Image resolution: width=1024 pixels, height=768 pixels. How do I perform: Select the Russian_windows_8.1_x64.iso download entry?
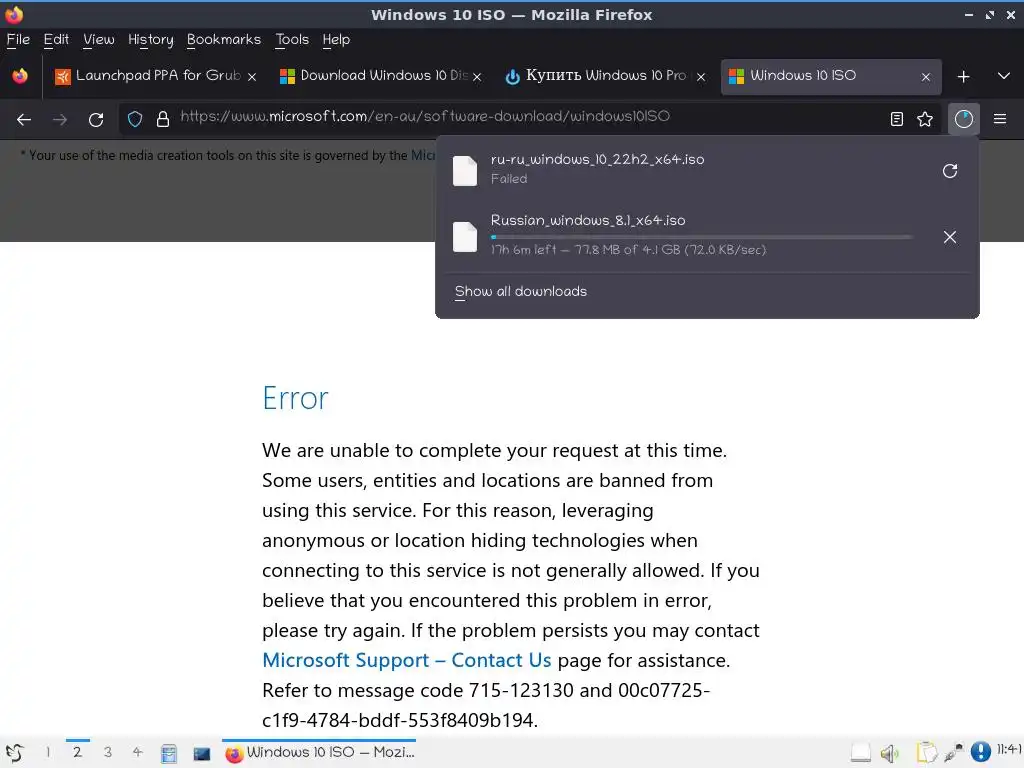point(707,235)
